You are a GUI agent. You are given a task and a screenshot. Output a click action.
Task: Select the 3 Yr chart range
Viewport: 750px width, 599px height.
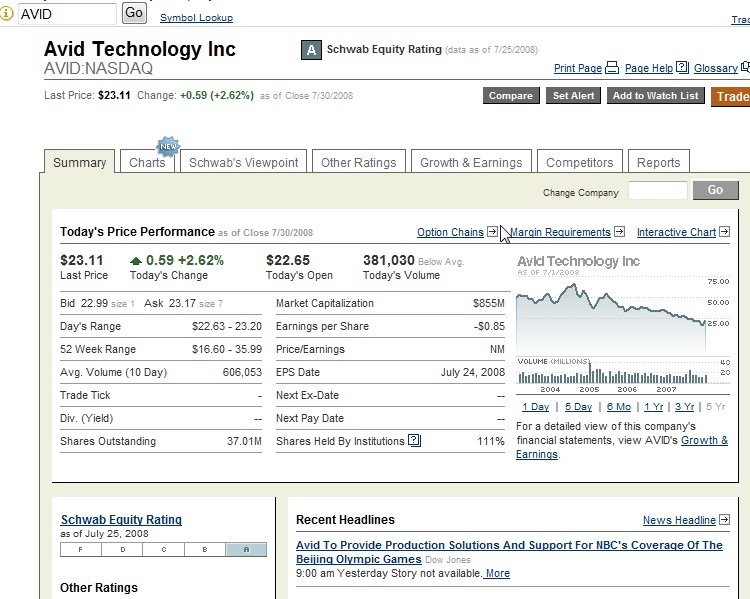coord(684,407)
